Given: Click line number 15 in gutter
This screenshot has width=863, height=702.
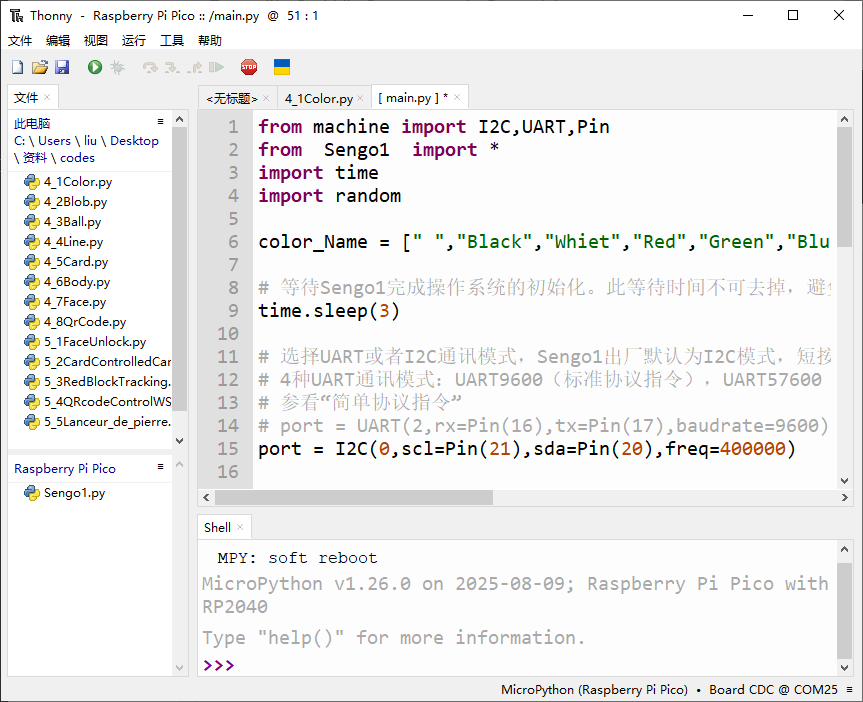Looking at the screenshot, I should [227, 449].
